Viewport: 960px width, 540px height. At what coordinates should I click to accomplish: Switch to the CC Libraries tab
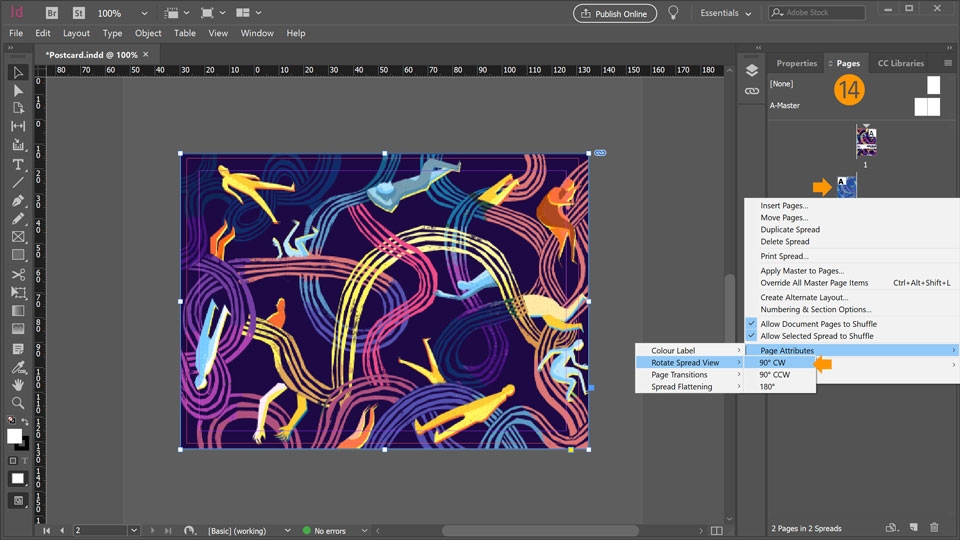pos(900,63)
